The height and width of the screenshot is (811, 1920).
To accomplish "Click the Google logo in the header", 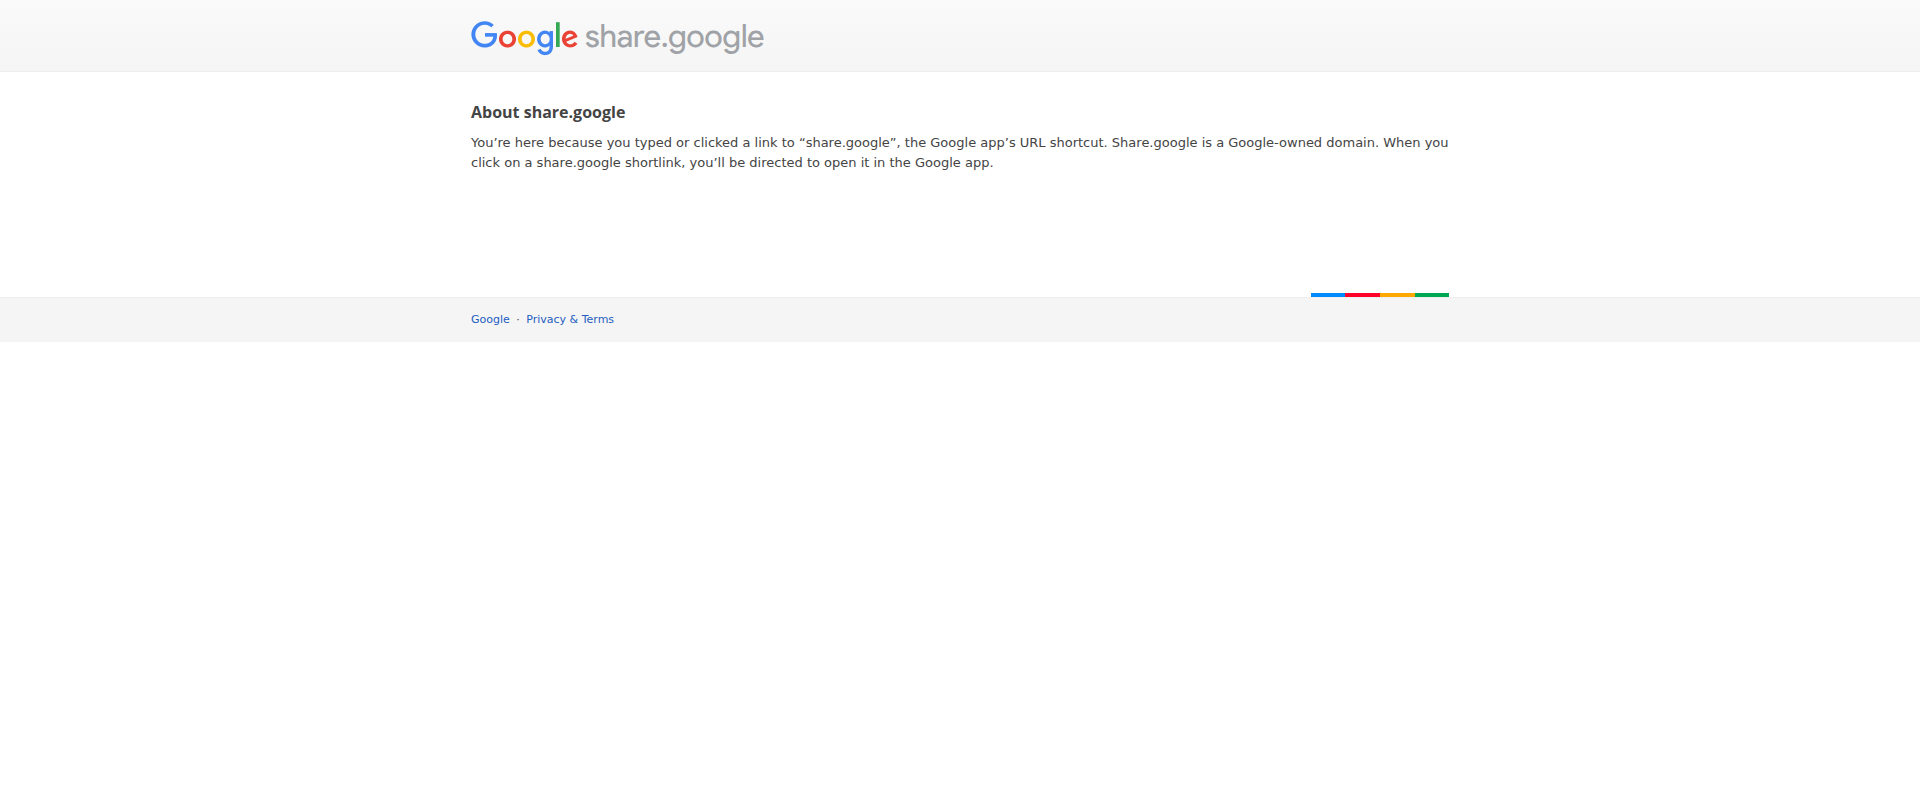I will tap(524, 37).
